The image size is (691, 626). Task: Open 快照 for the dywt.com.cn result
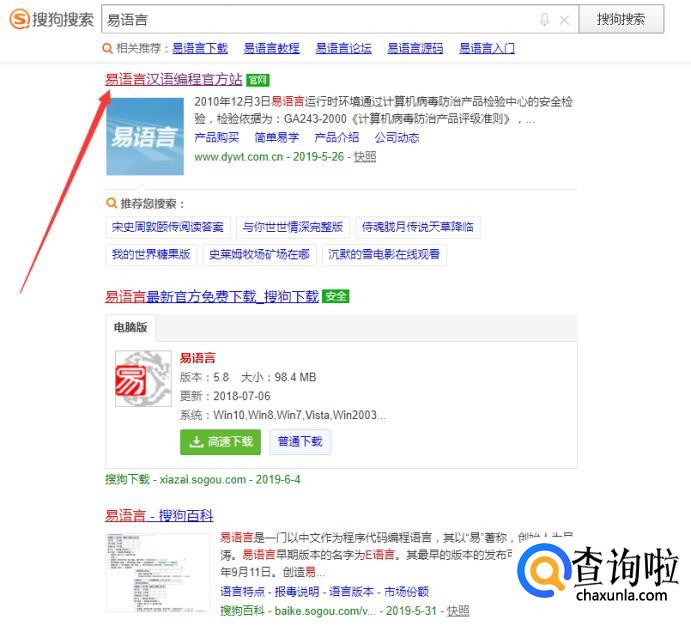click(365, 156)
